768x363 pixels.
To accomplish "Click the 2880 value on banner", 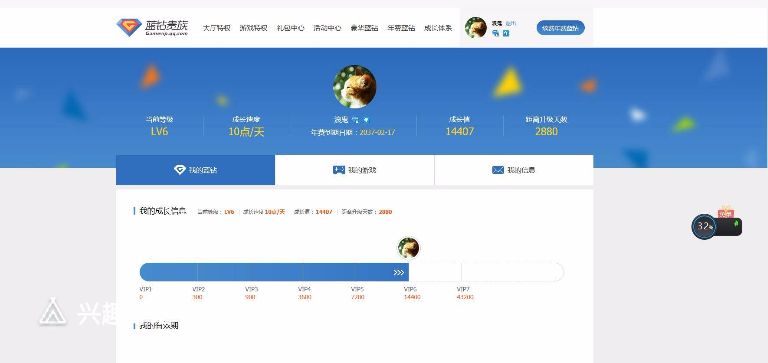I will coord(546,131).
